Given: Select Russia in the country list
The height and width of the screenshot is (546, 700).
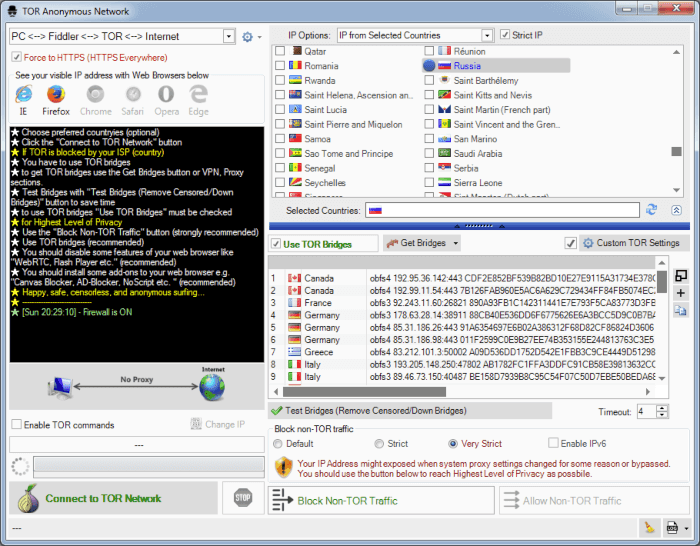Looking at the screenshot, I should [496, 66].
